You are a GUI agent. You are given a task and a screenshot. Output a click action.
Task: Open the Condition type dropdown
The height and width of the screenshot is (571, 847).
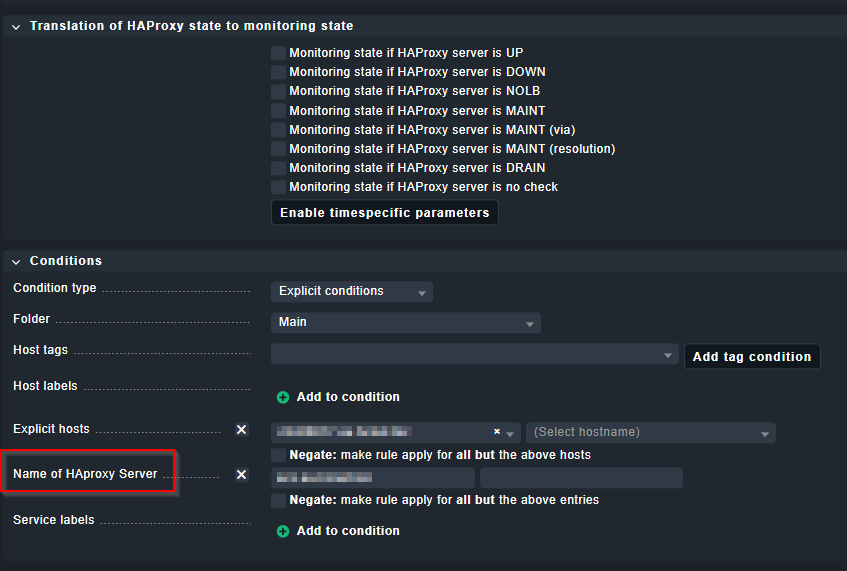(x=351, y=291)
